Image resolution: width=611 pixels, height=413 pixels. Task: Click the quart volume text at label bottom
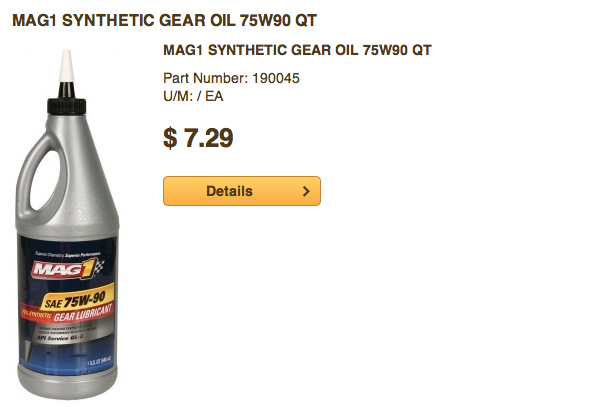[99, 361]
